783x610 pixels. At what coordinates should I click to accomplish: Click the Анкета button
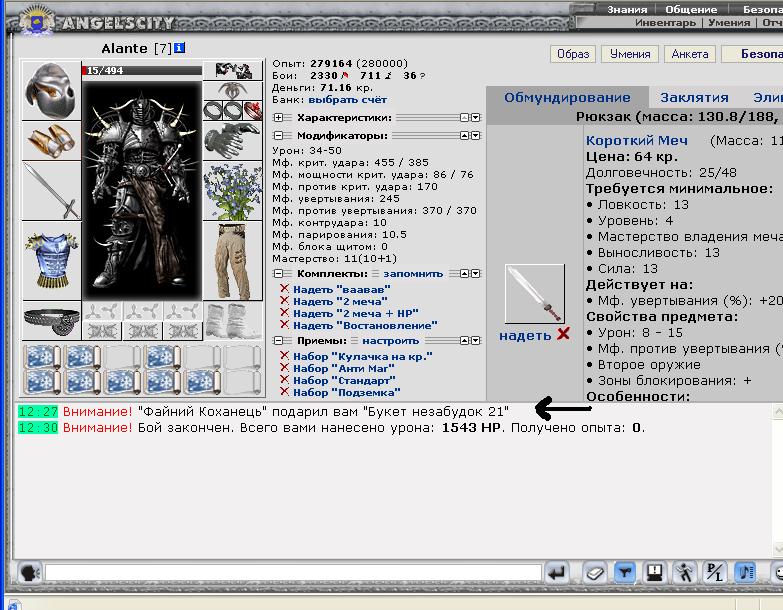pos(690,54)
